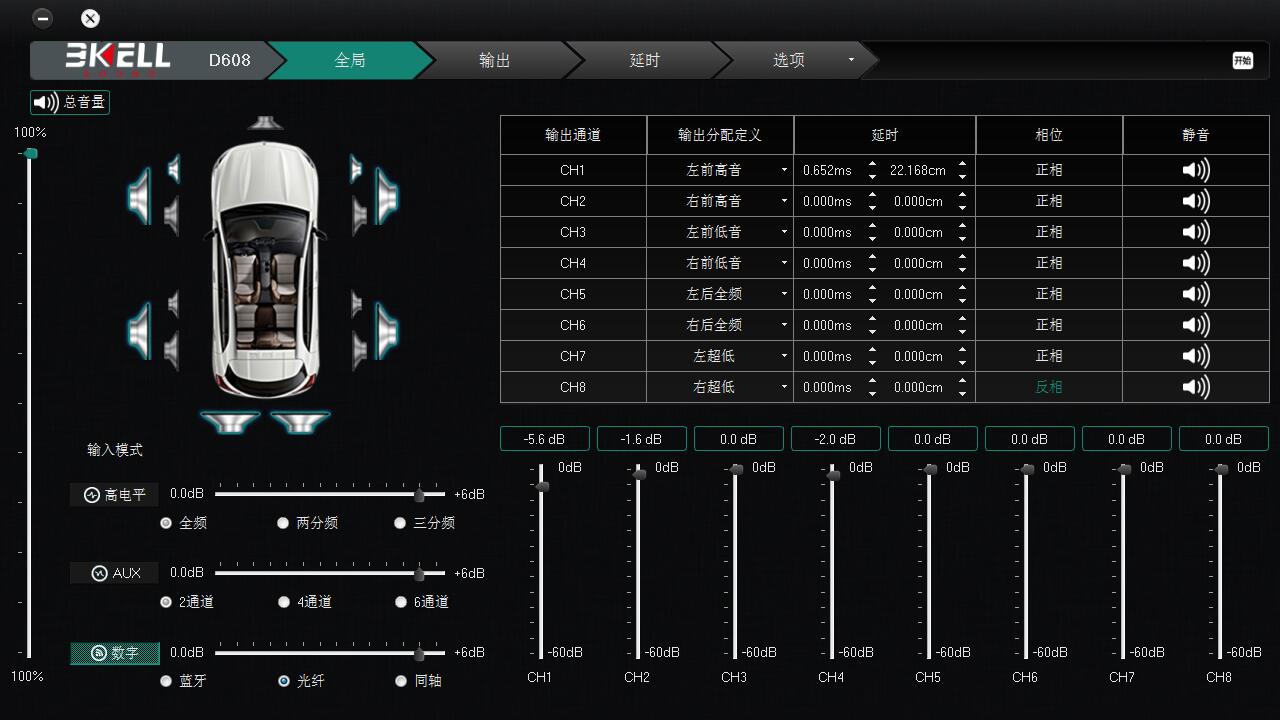Click the 3KELL logo

[118, 58]
